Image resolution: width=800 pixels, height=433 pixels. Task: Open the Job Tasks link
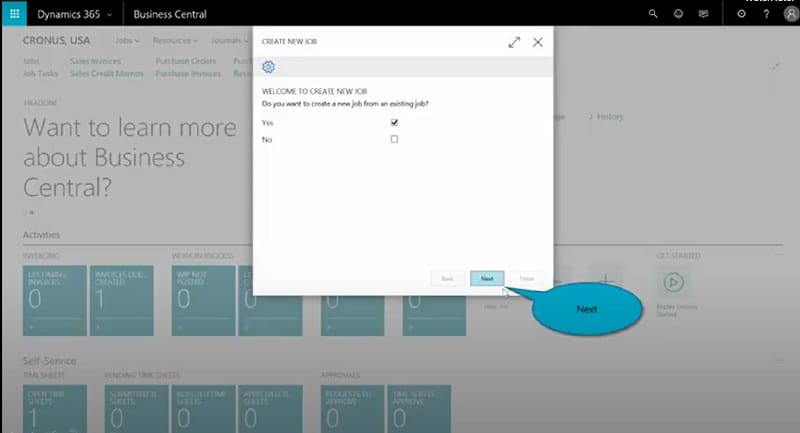pos(40,73)
